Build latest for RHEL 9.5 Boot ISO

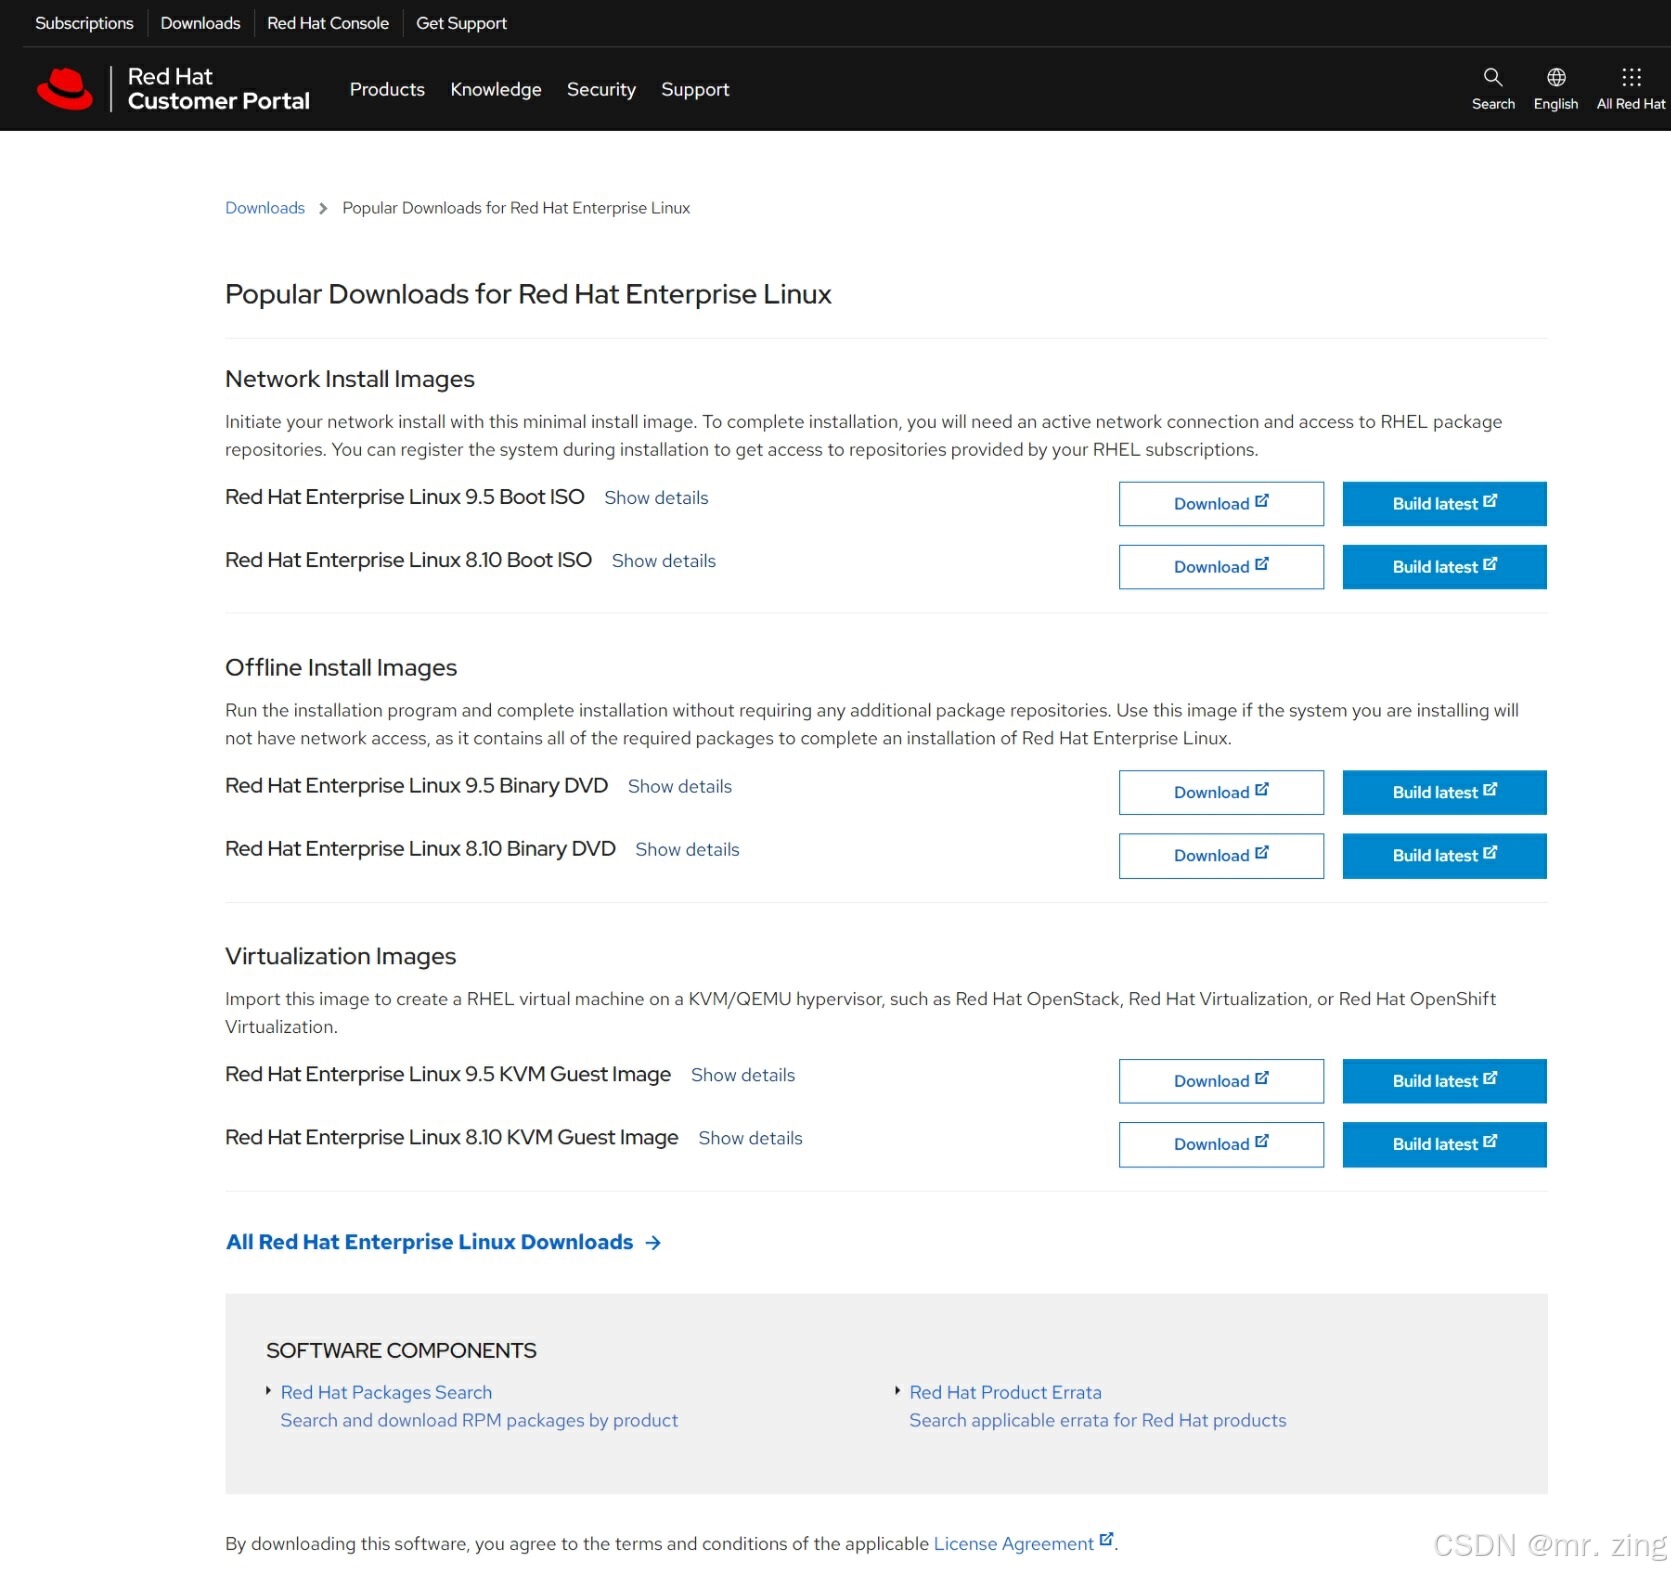click(x=1444, y=504)
